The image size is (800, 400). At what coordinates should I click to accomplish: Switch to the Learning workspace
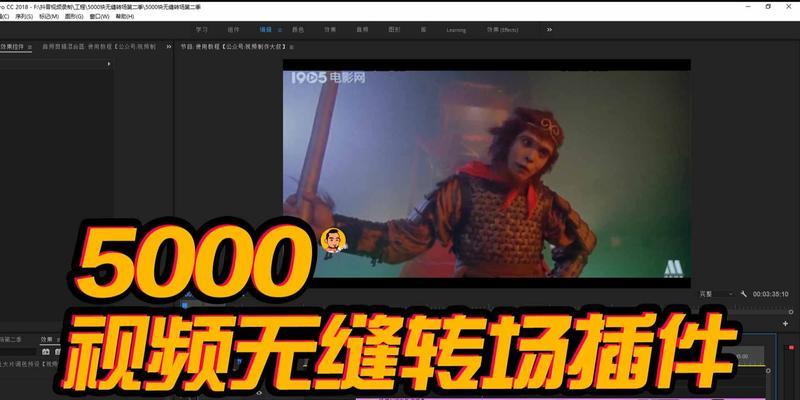456,30
